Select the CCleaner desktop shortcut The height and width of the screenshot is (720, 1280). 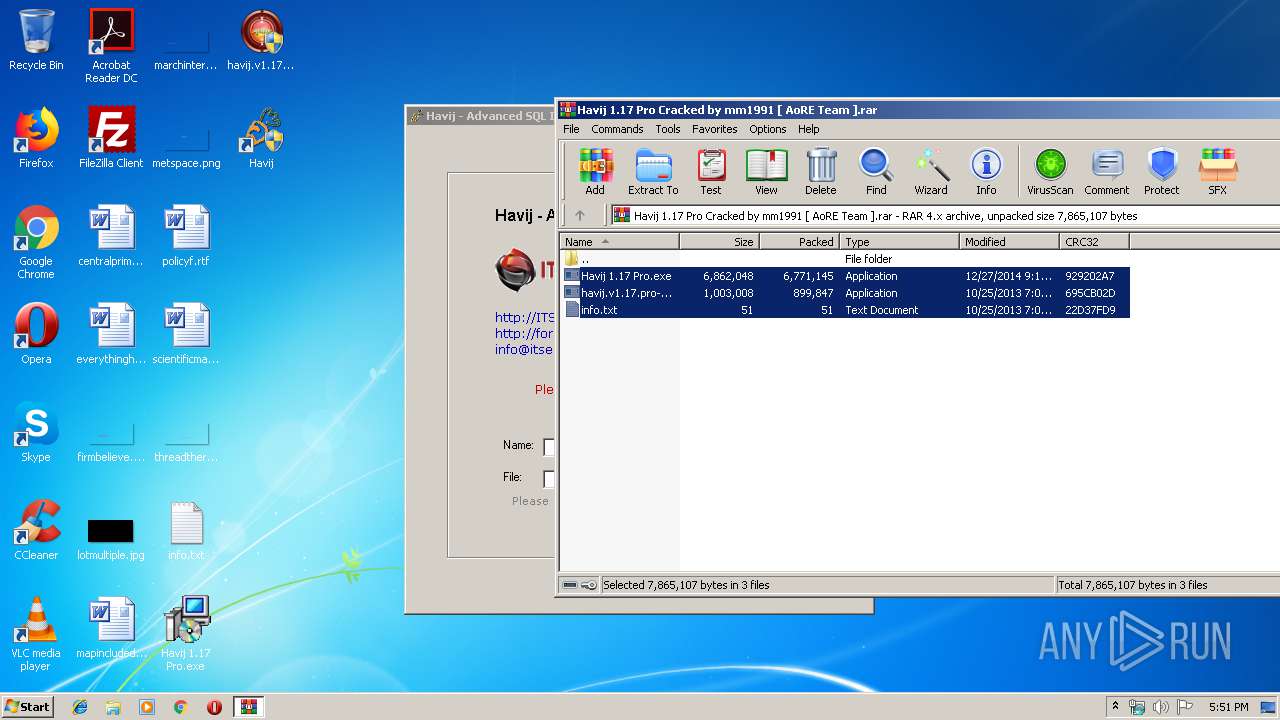click(36, 530)
